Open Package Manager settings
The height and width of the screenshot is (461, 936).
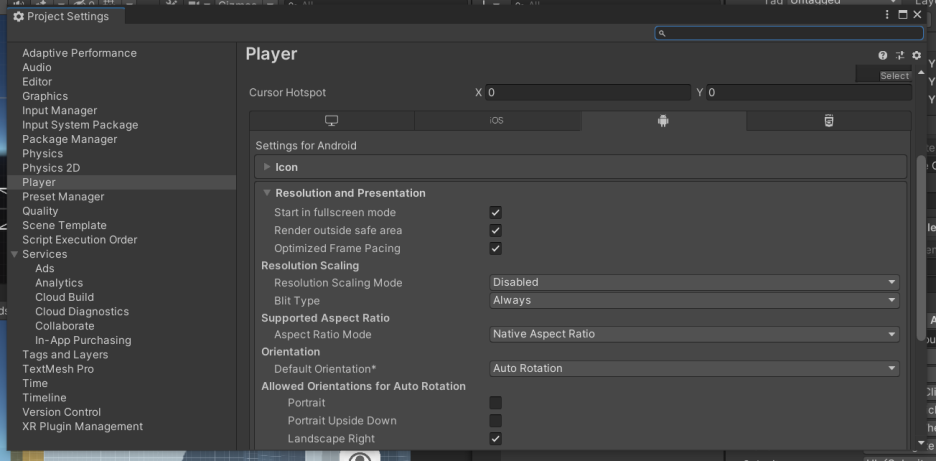pyautogui.click(x=70, y=139)
